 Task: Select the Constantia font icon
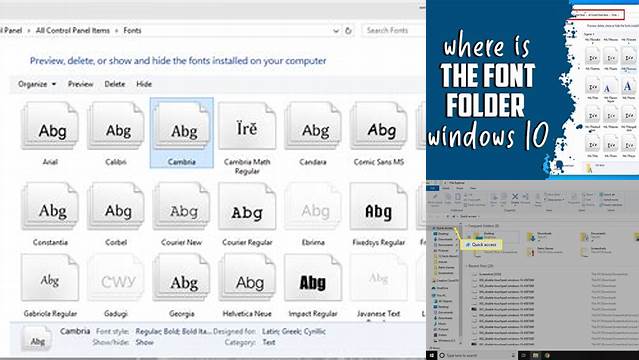(x=50, y=206)
